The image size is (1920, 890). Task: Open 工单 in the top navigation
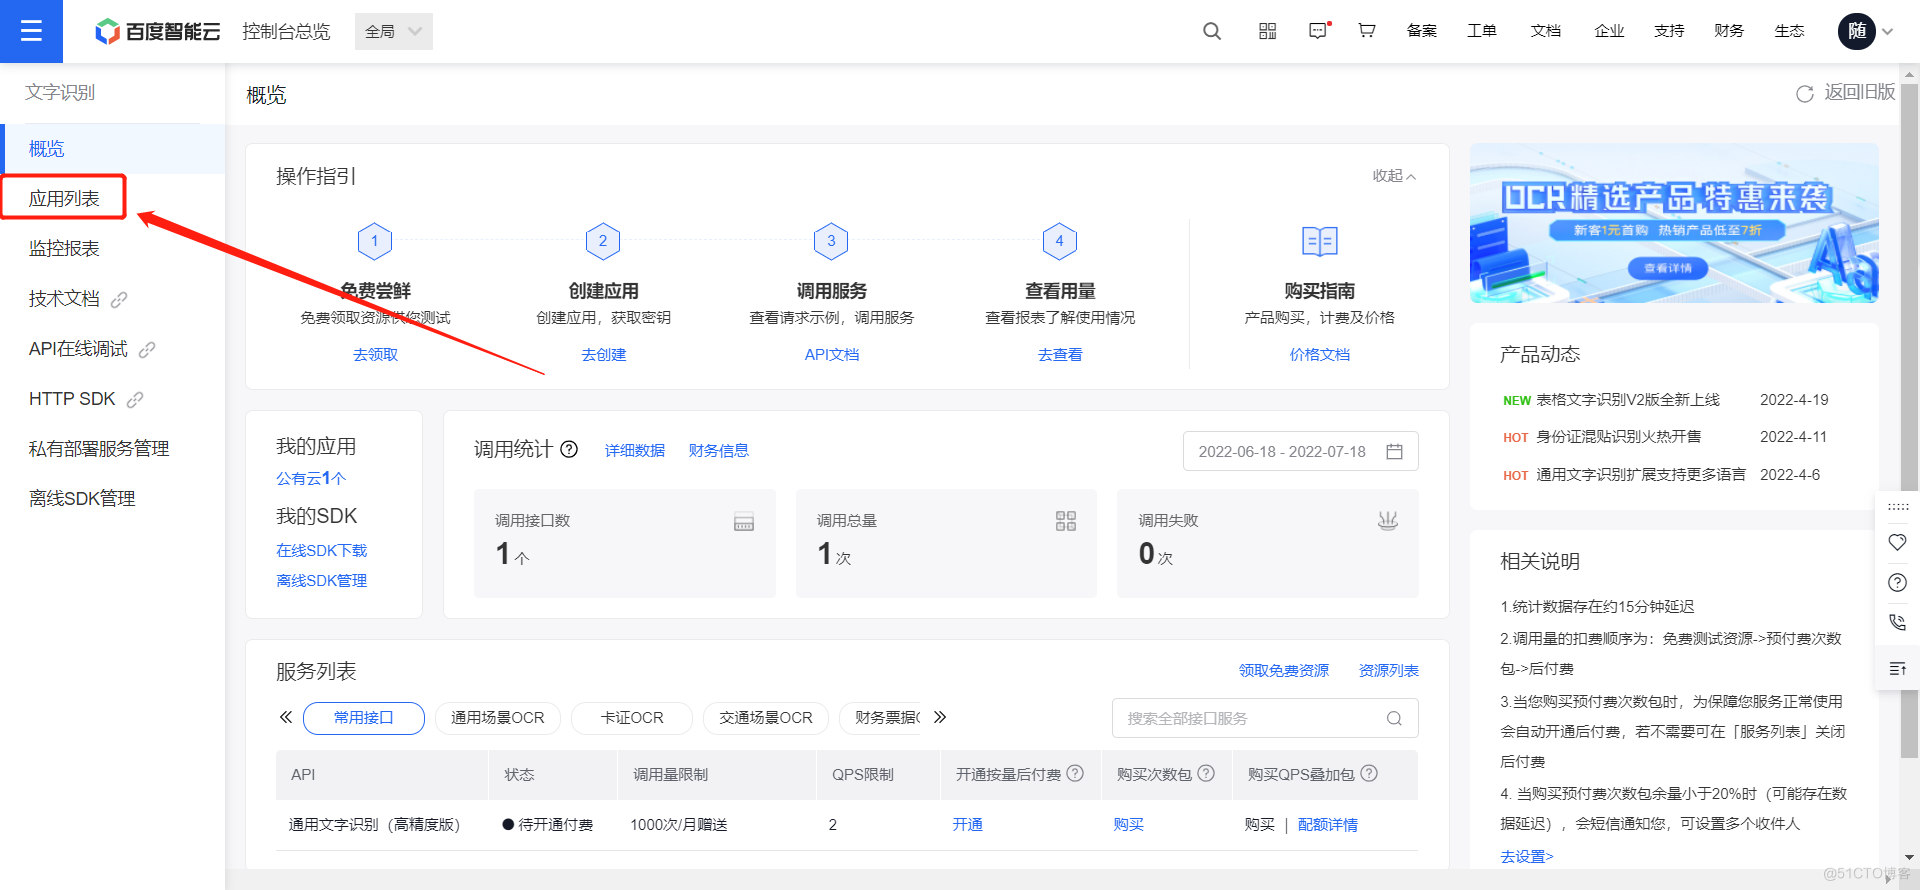pyautogui.click(x=1482, y=31)
